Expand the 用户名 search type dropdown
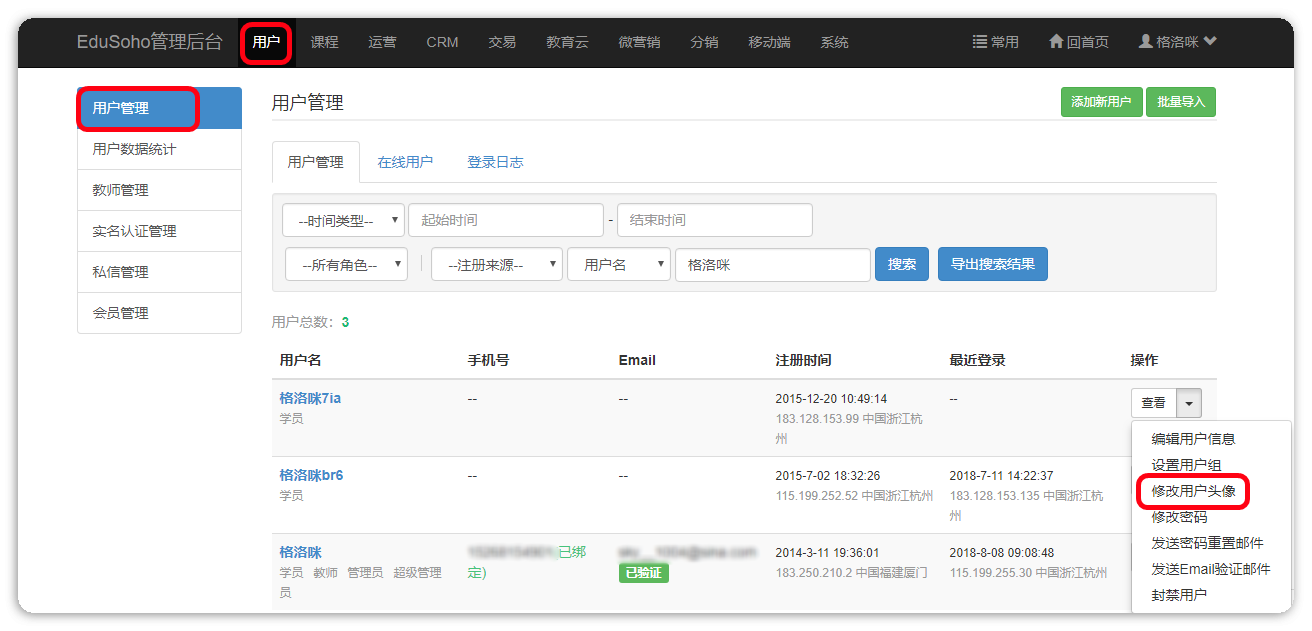The width and height of the screenshot is (1312, 631). [618, 265]
